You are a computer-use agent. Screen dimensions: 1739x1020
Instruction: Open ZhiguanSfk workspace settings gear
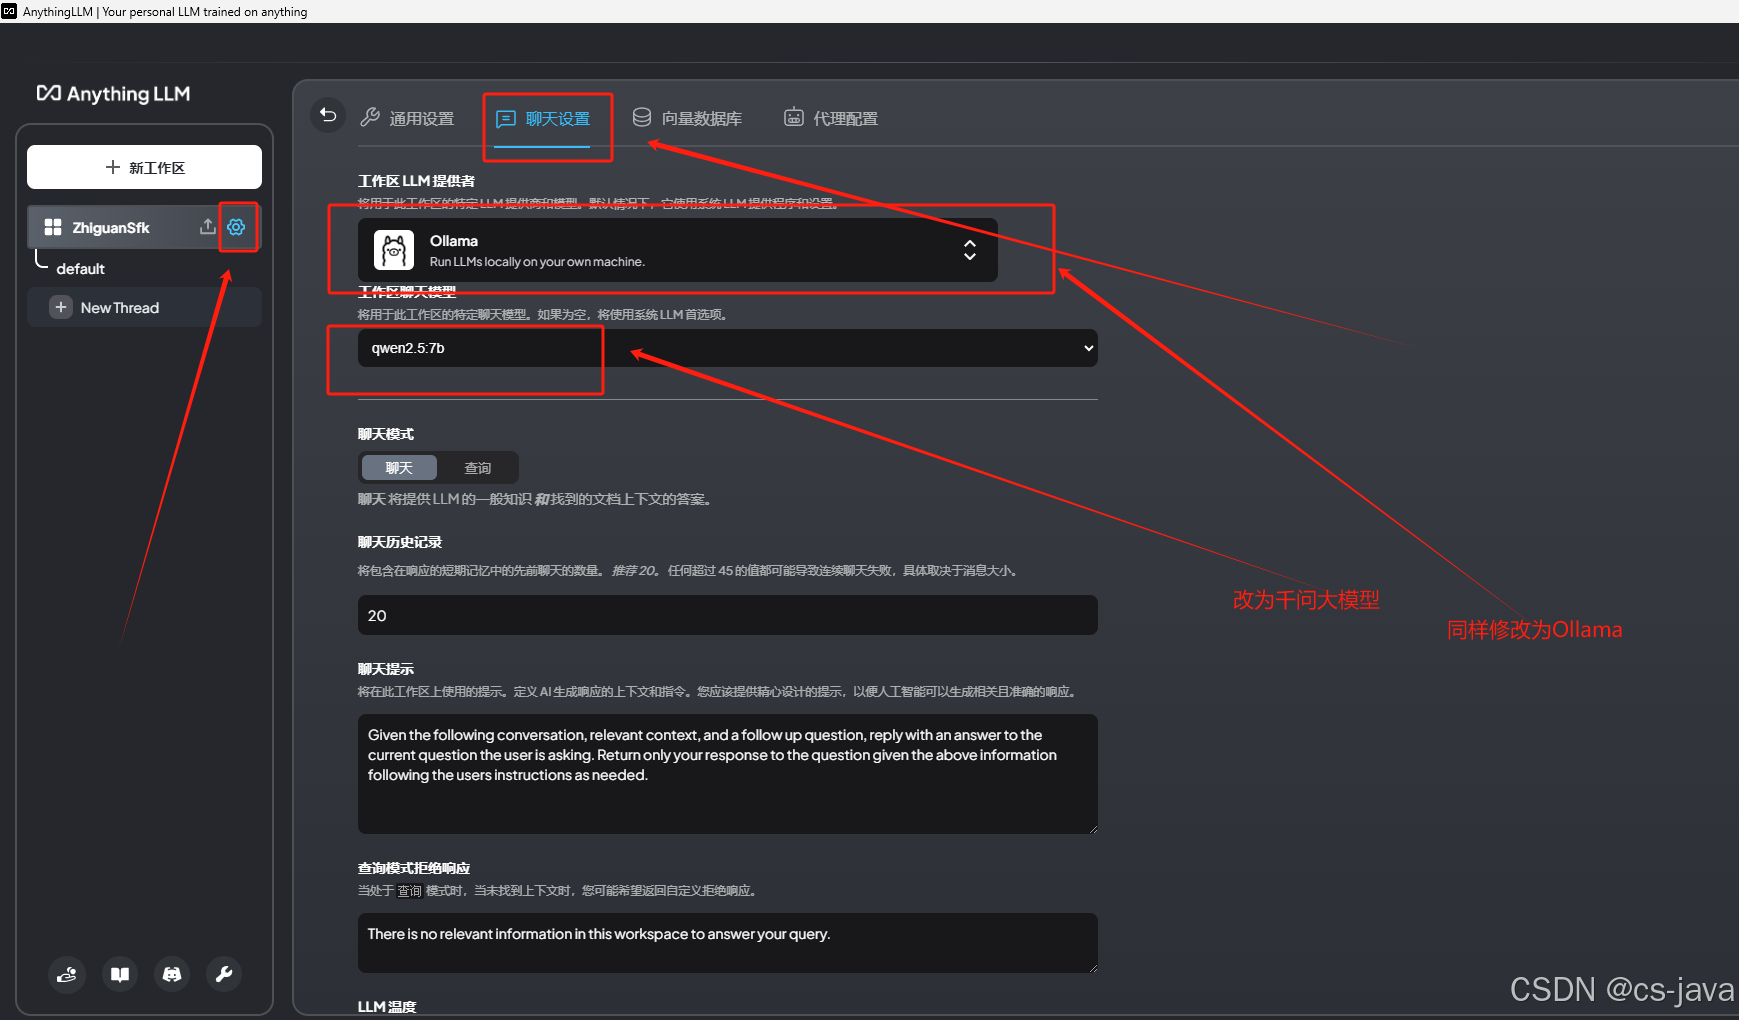[x=236, y=227]
